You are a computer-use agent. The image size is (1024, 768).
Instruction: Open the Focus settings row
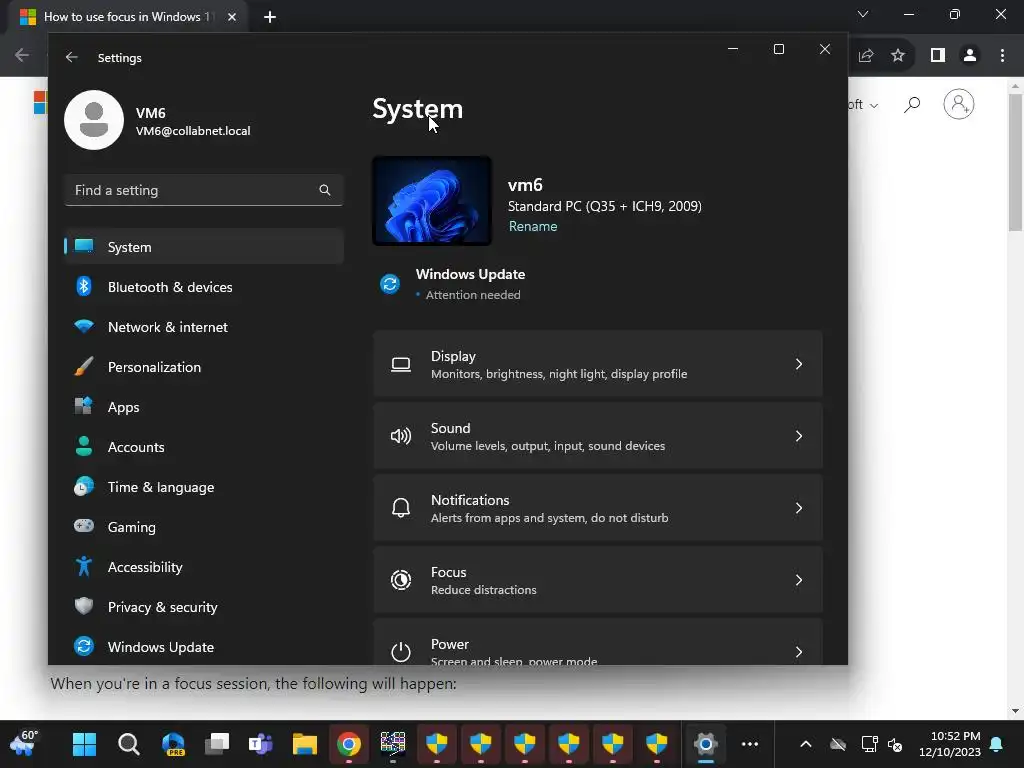coord(598,580)
